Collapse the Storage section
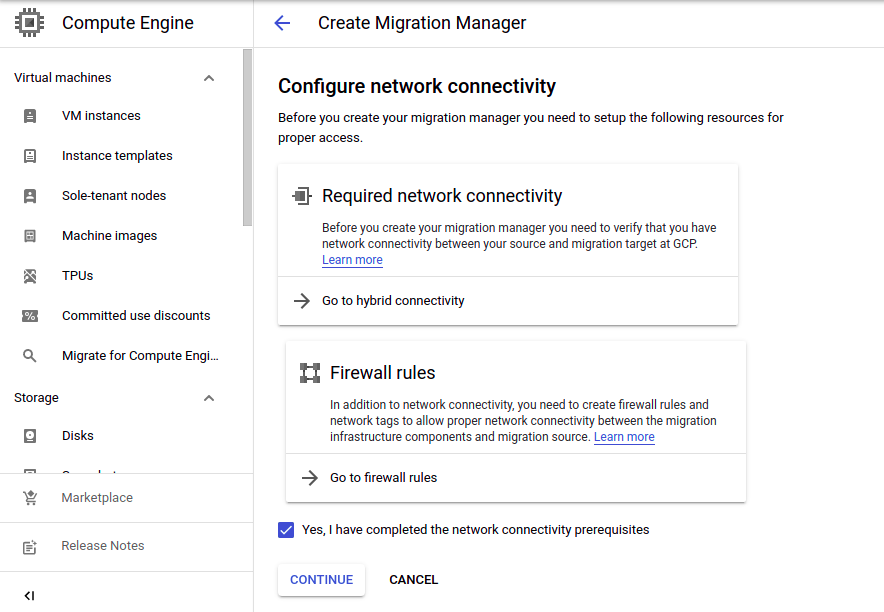This screenshot has width=884, height=612. (x=209, y=398)
